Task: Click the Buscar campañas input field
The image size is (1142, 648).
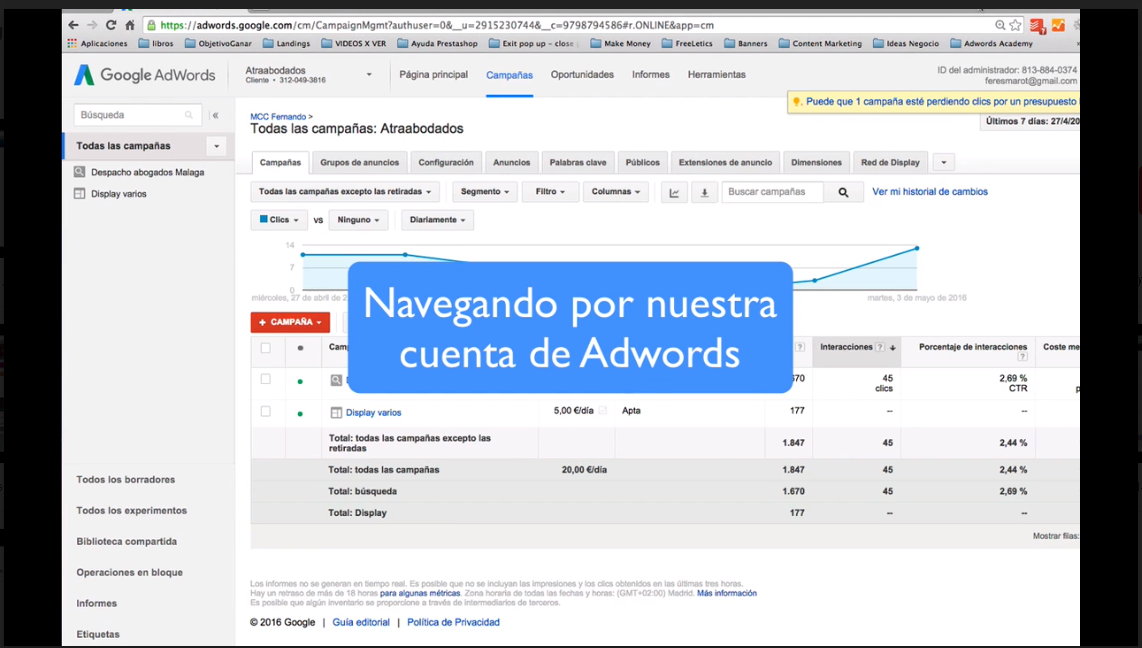Action: [773, 192]
